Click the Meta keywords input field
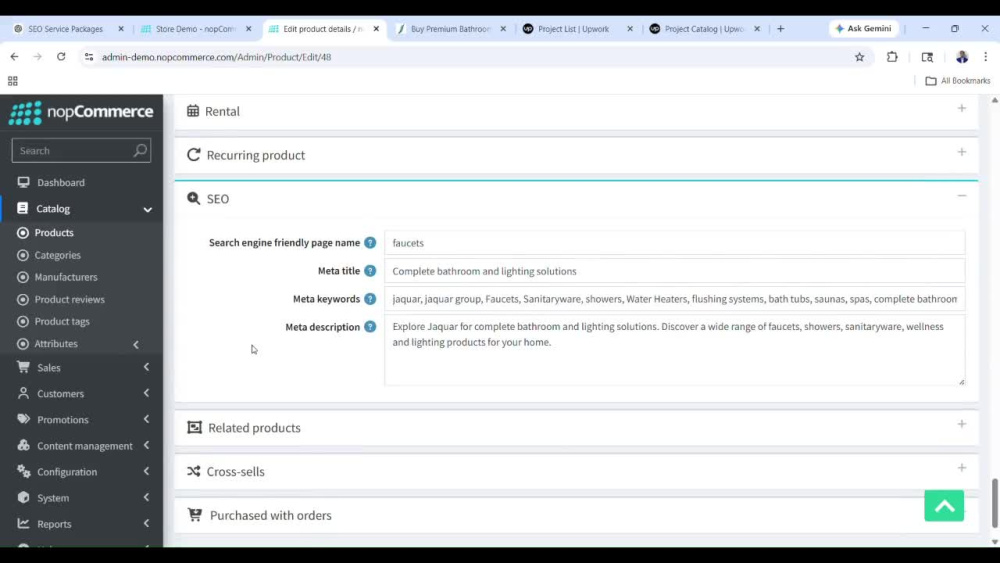Screen dimensions: 1000x563 pyautogui.click(x=674, y=299)
